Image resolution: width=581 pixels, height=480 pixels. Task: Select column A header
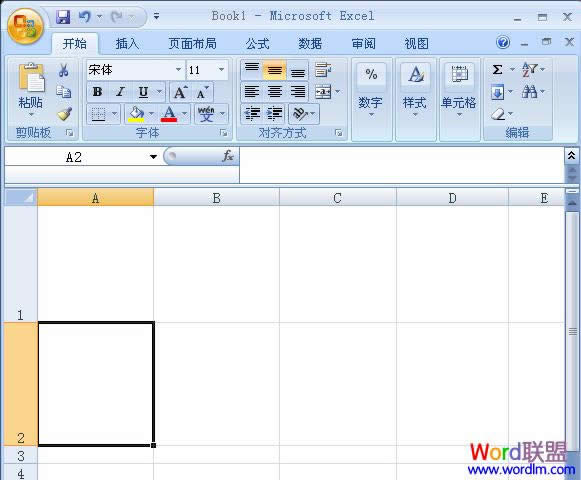coord(96,198)
